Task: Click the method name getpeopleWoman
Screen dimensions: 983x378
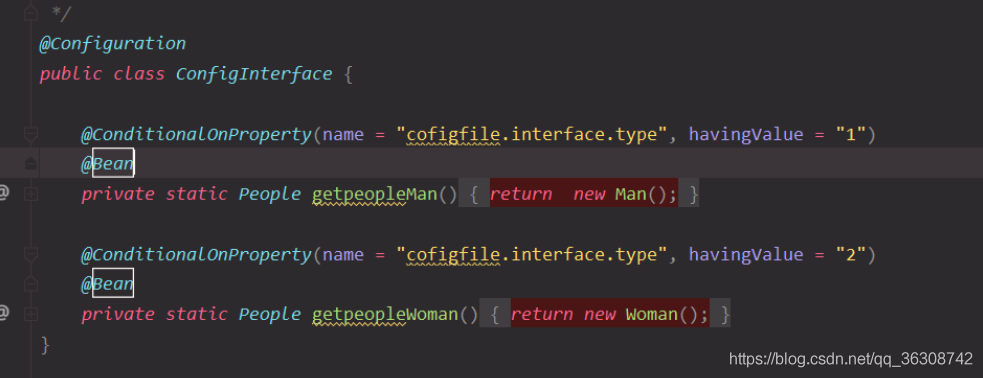Action: (x=385, y=314)
